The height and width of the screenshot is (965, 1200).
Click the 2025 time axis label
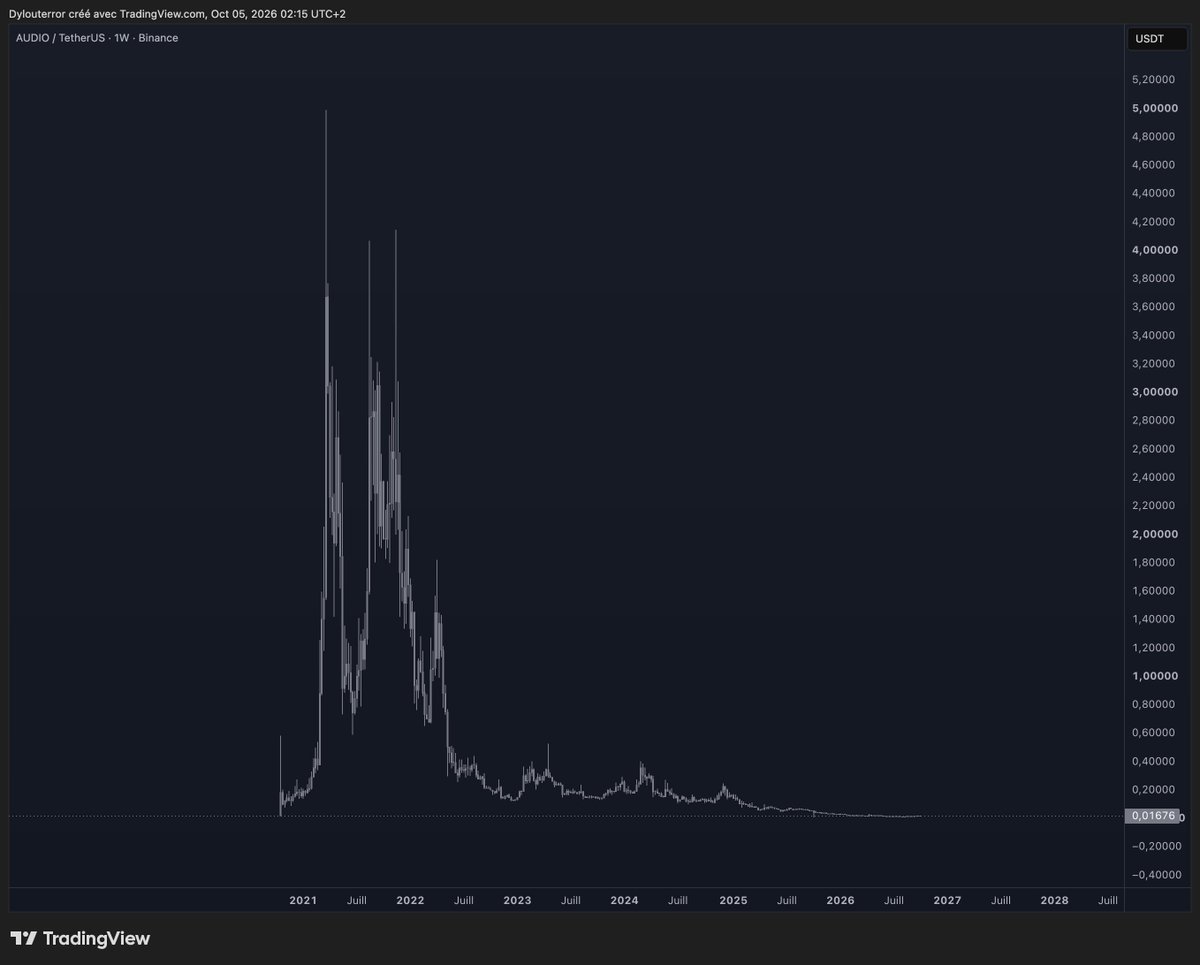tap(733, 900)
